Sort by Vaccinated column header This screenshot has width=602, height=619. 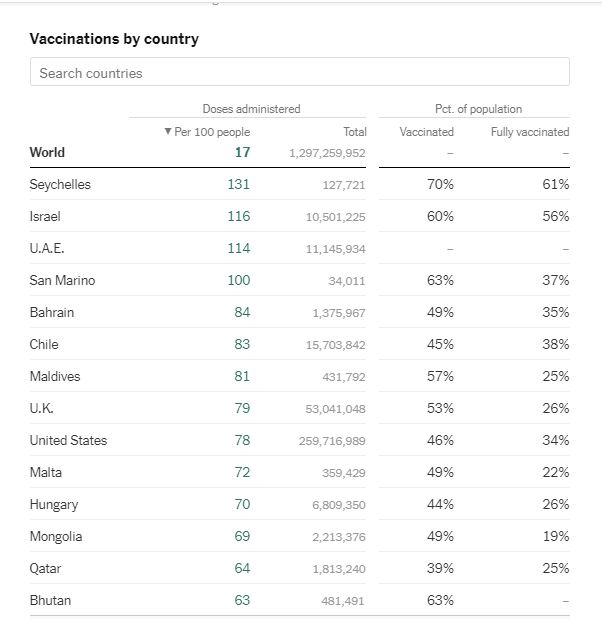(426, 132)
